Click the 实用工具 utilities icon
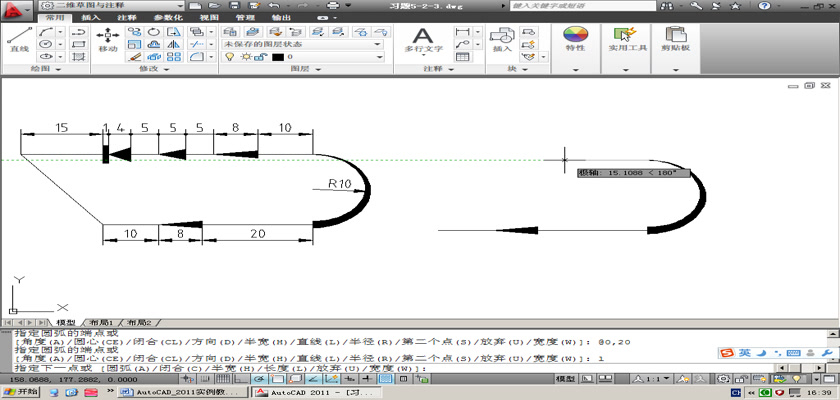Screen dimensions: 840x400 (x=628, y=38)
